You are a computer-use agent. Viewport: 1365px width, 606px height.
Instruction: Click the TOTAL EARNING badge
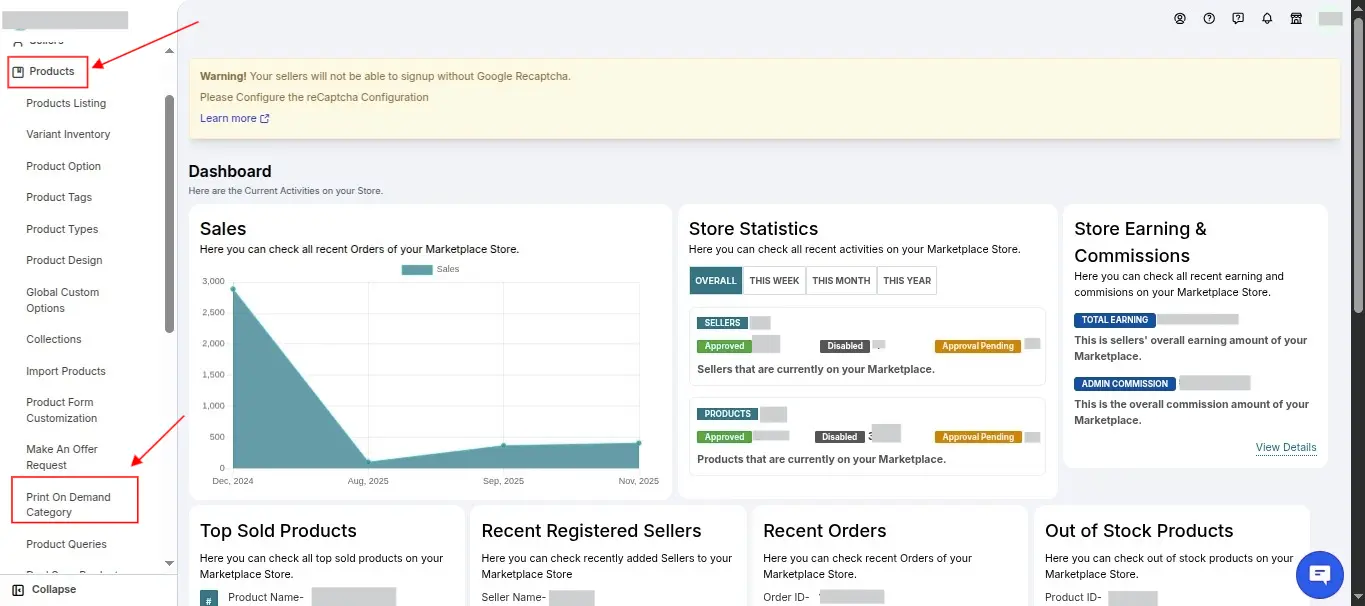1115,320
